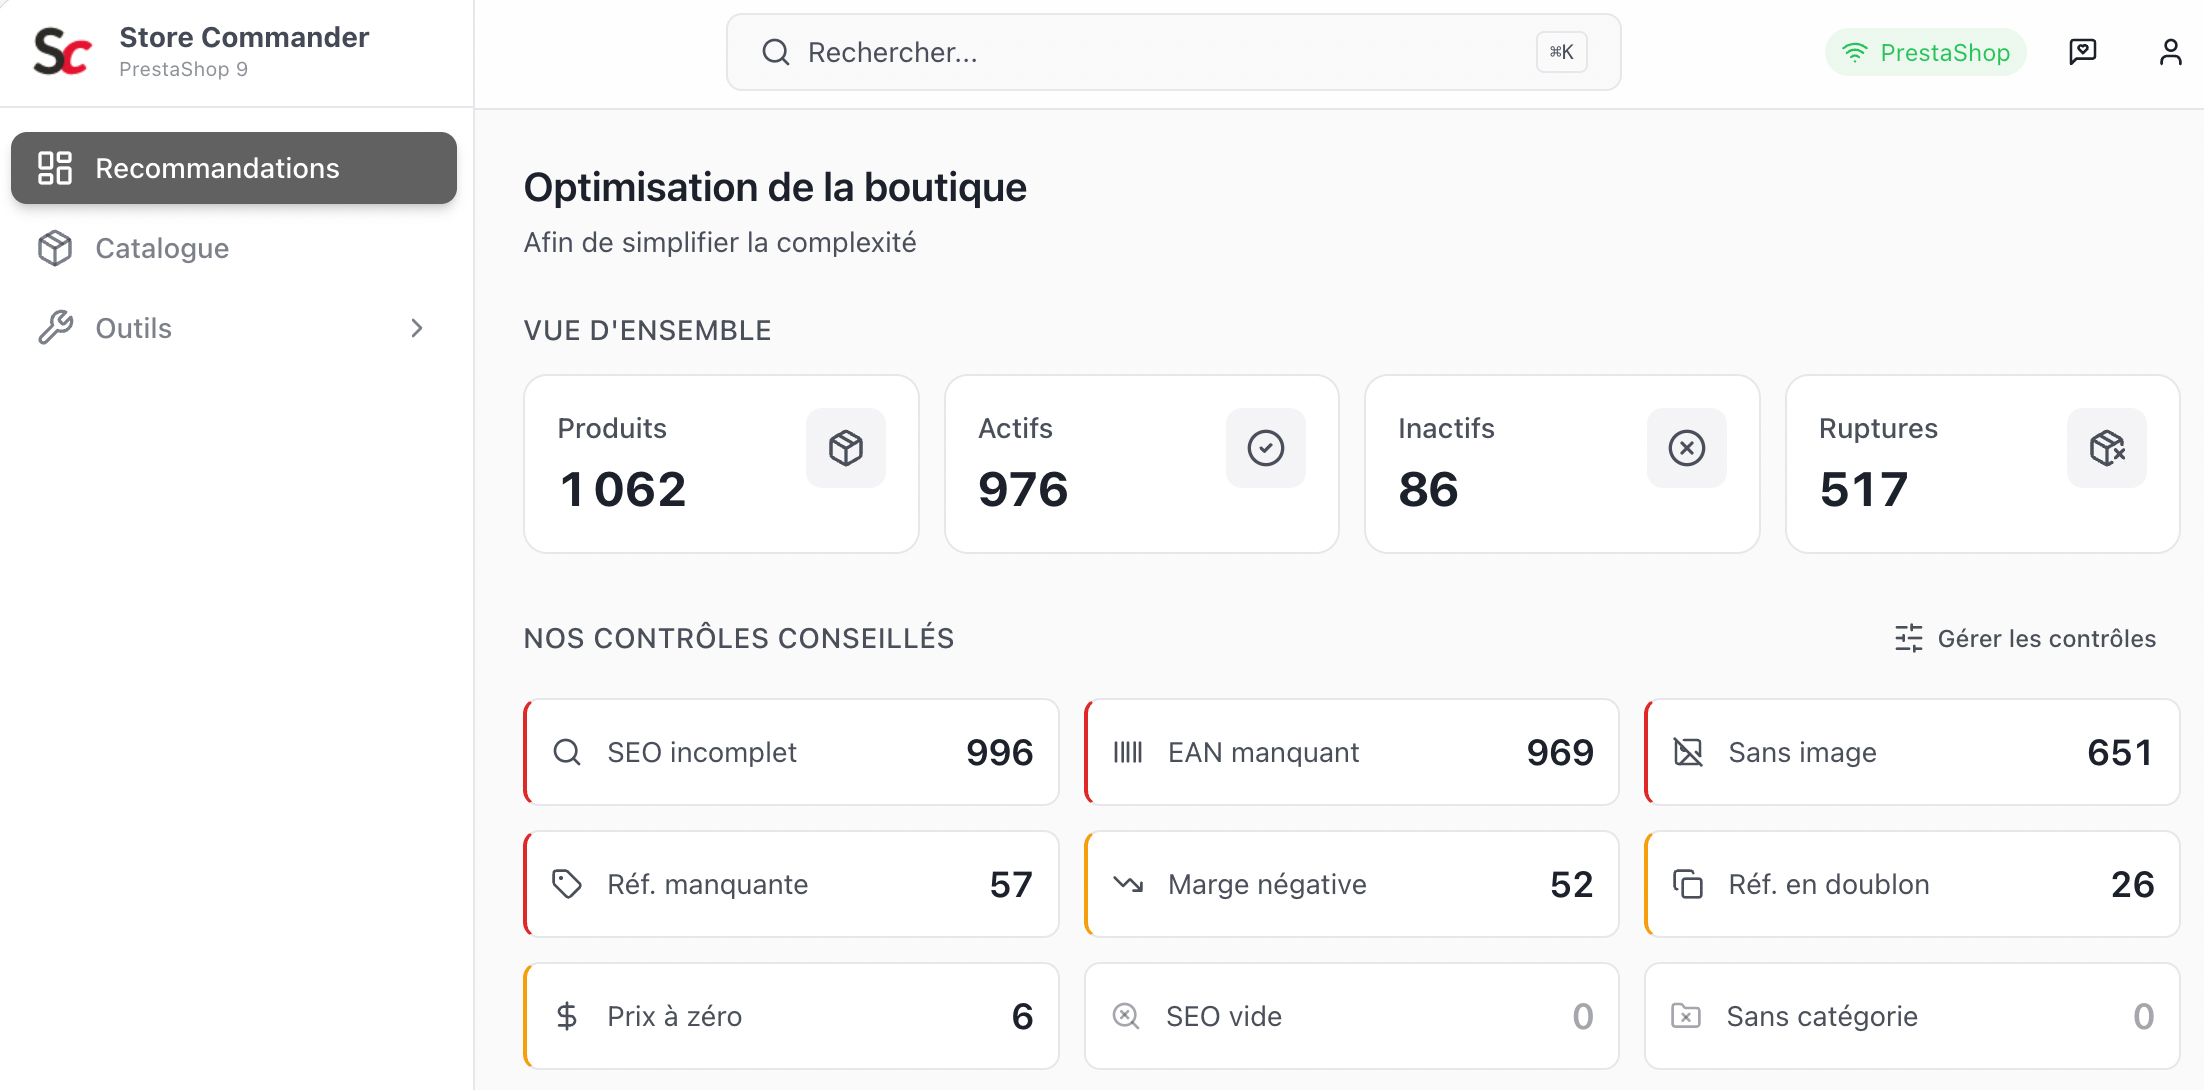Image resolution: width=2204 pixels, height=1090 pixels.
Task: Open the Actifs 976 overview card
Action: [x=1142, y=464]
